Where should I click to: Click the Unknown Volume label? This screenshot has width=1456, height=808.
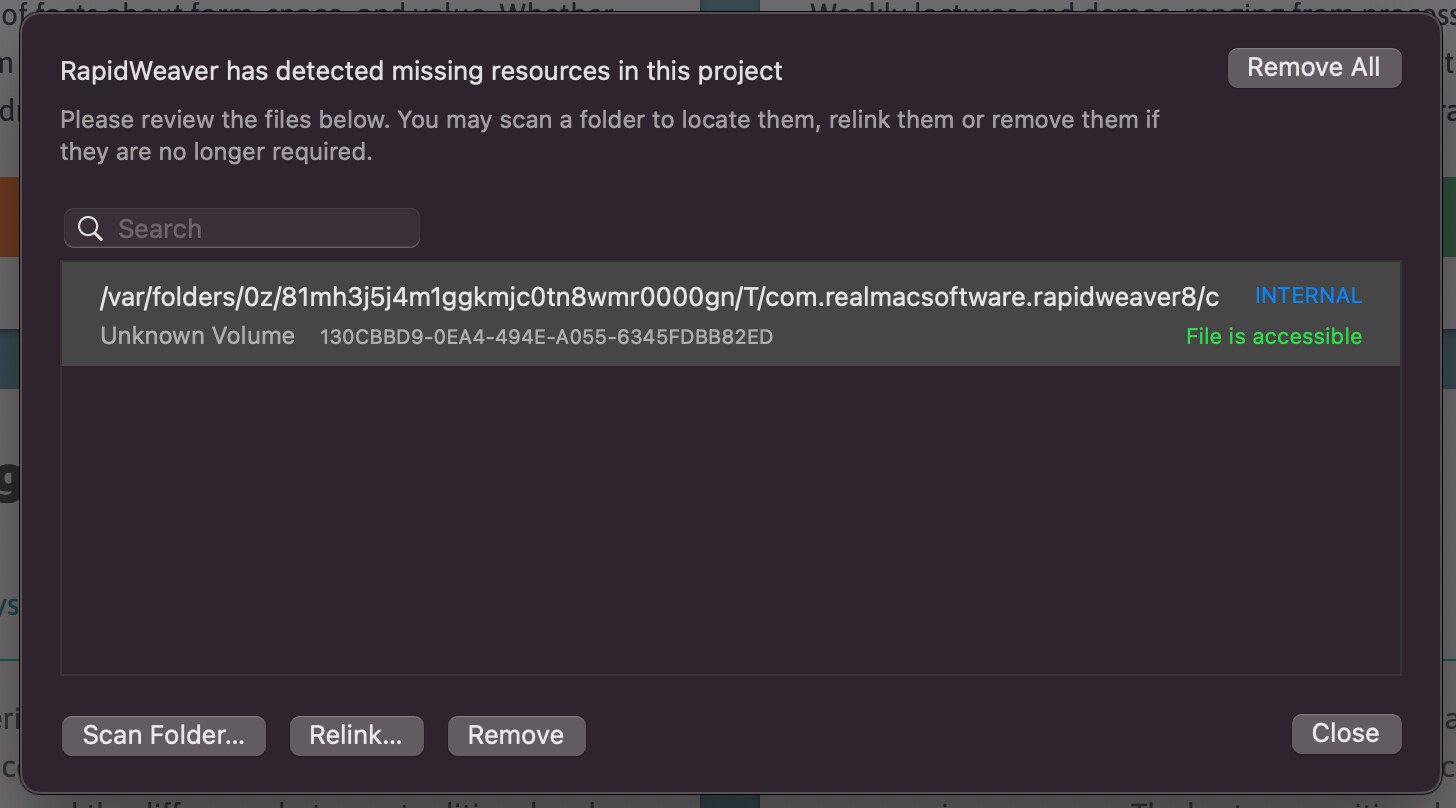coord(198,336)
